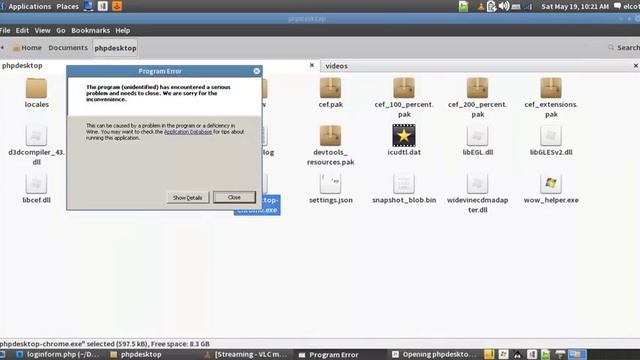Click the network signal icon in top panel
This screenshot has height=360, width=640.
click(x=528, y=7)
